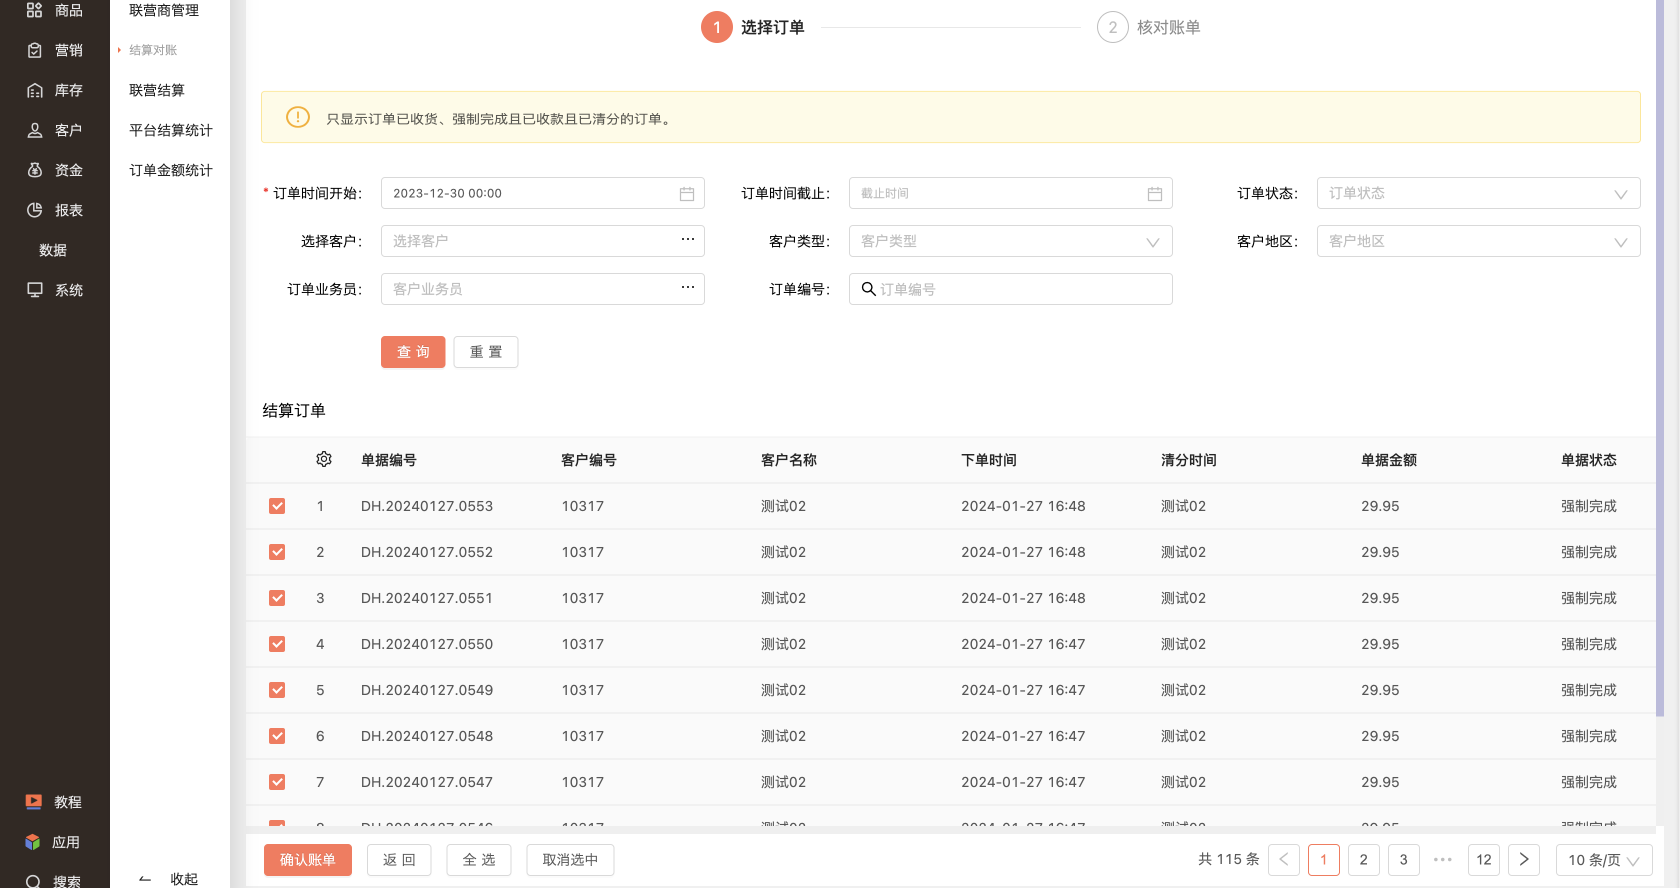Select 平台结算统计 menu item
The height and width of the screenshot is (888, 1680).
click(x=171, y=130)
